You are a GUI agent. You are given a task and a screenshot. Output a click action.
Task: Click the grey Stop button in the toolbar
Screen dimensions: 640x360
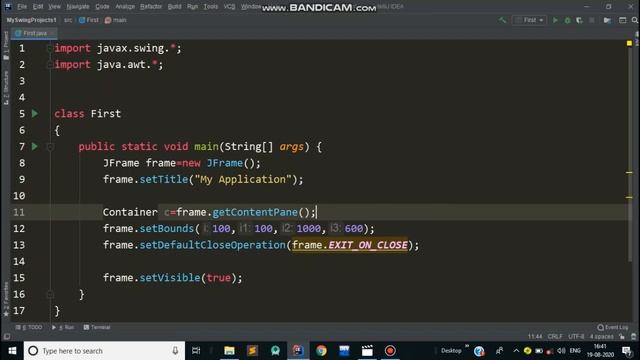592,20
